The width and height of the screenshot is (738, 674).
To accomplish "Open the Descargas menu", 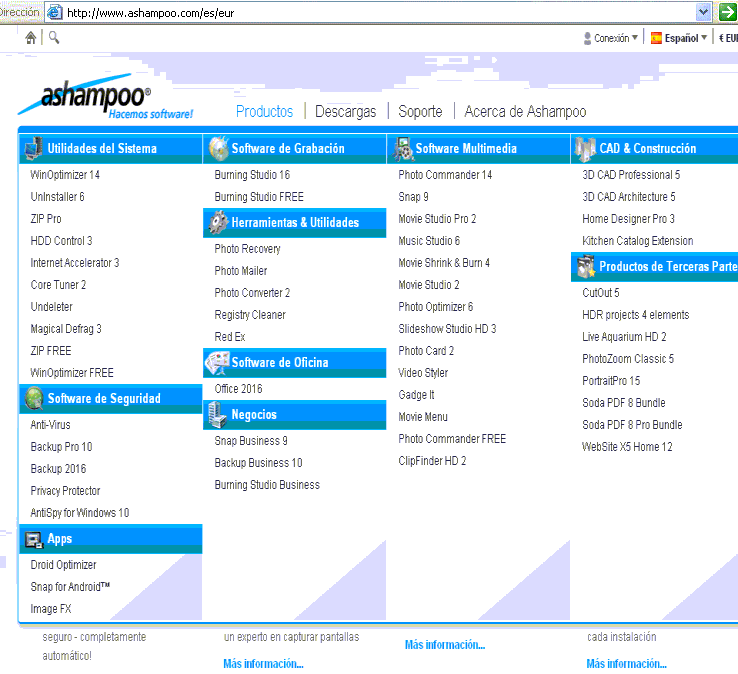I will point(345,112).
